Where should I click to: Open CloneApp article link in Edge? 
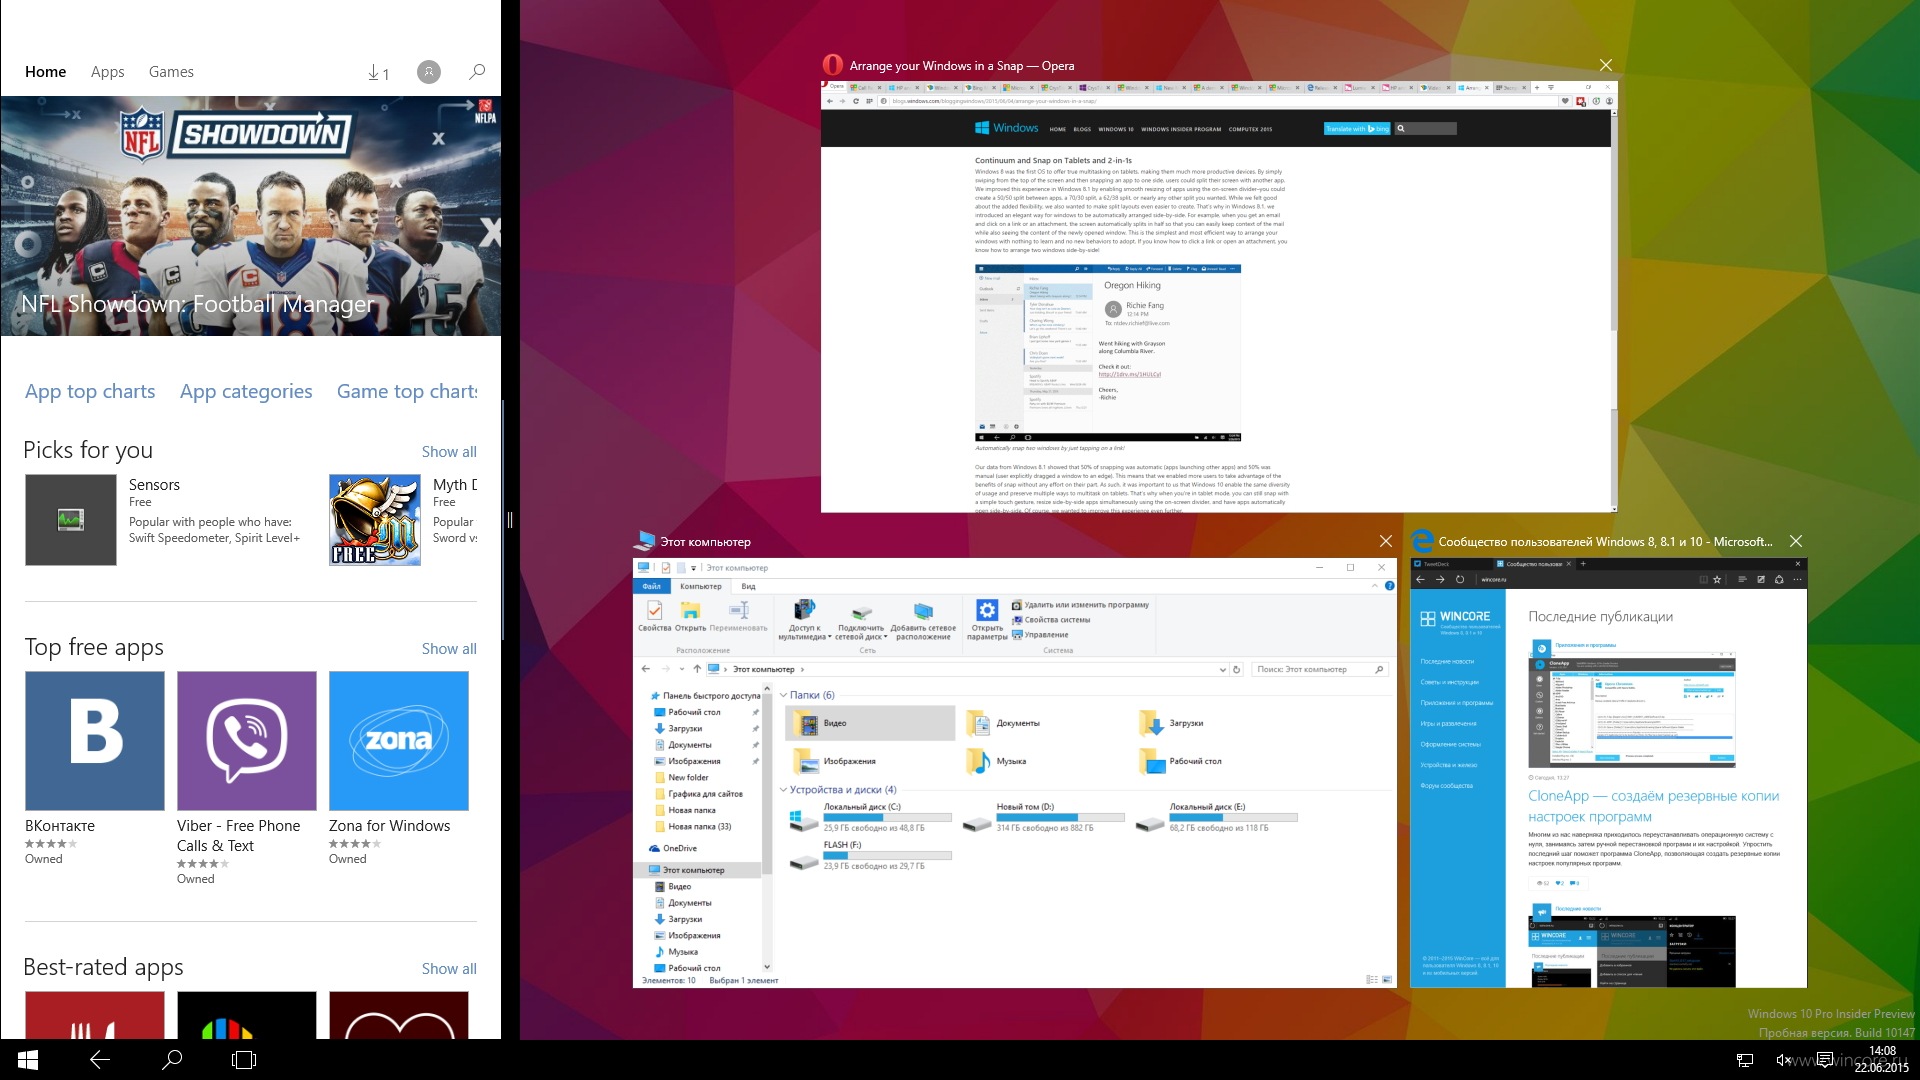(1653, 806)
